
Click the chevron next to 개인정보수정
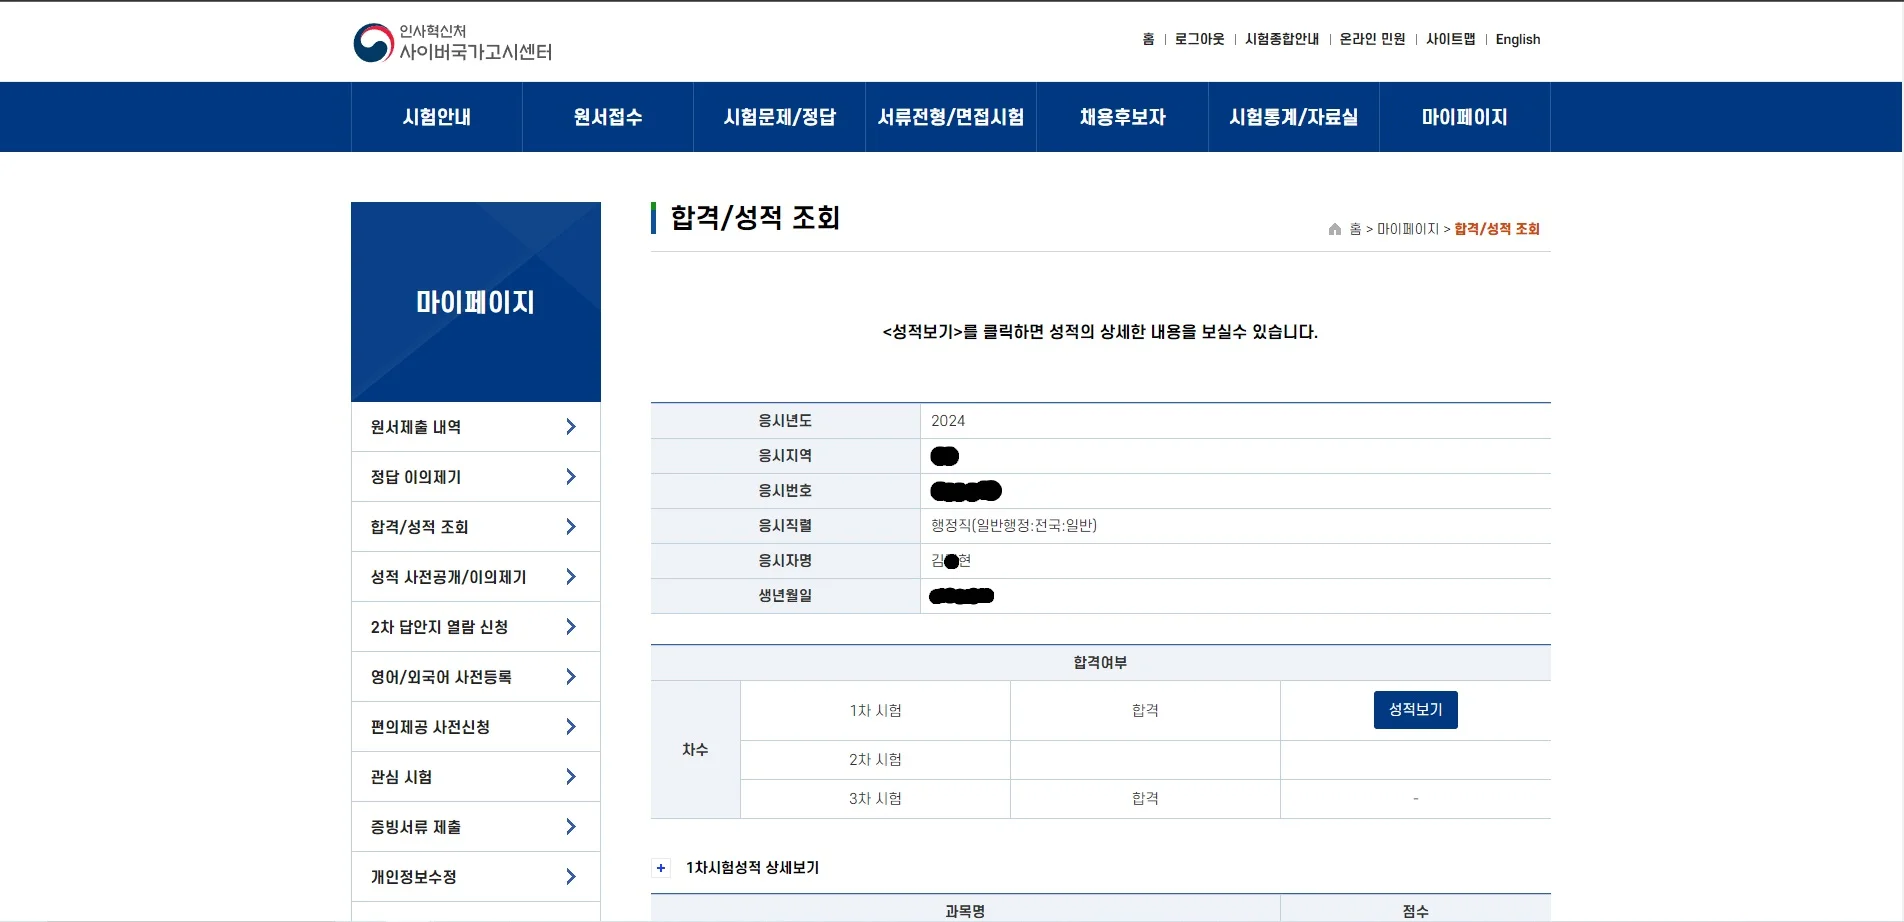tap(571, 877)
